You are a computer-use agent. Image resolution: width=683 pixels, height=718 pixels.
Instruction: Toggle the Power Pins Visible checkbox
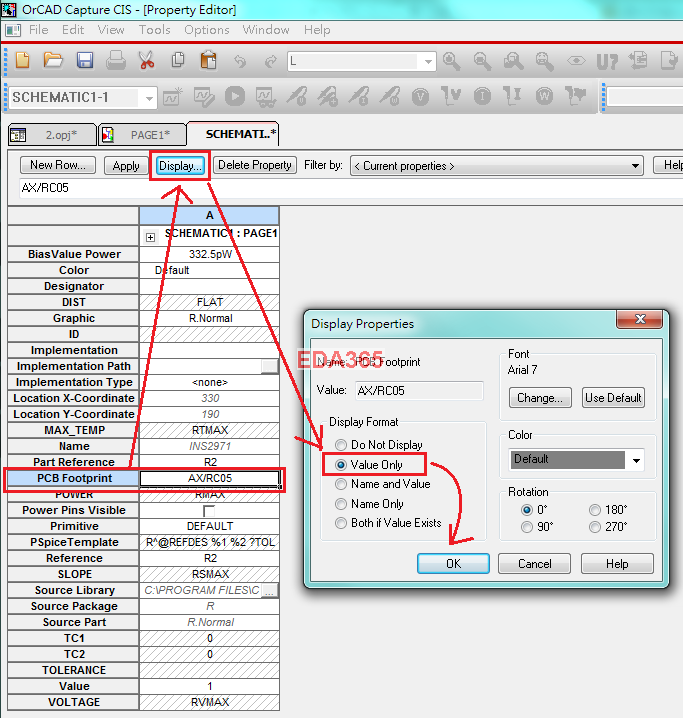click(209, 511)
